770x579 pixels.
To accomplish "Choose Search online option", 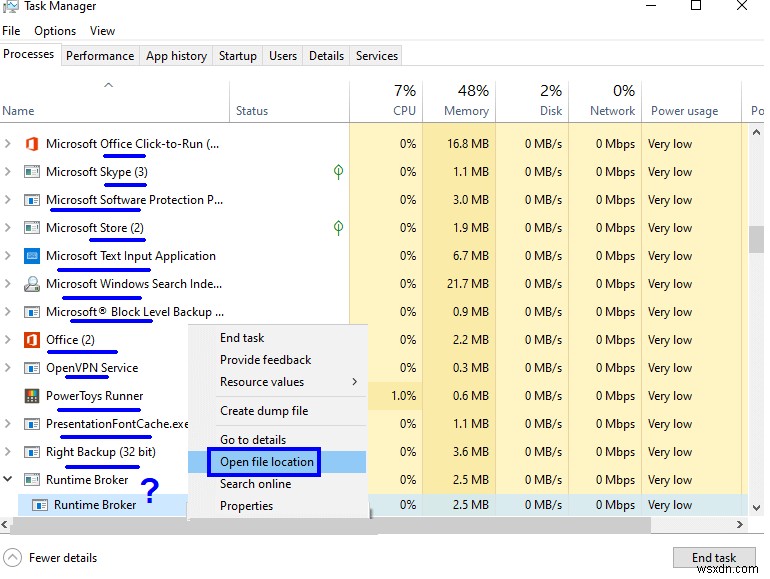I will [277, 484].
